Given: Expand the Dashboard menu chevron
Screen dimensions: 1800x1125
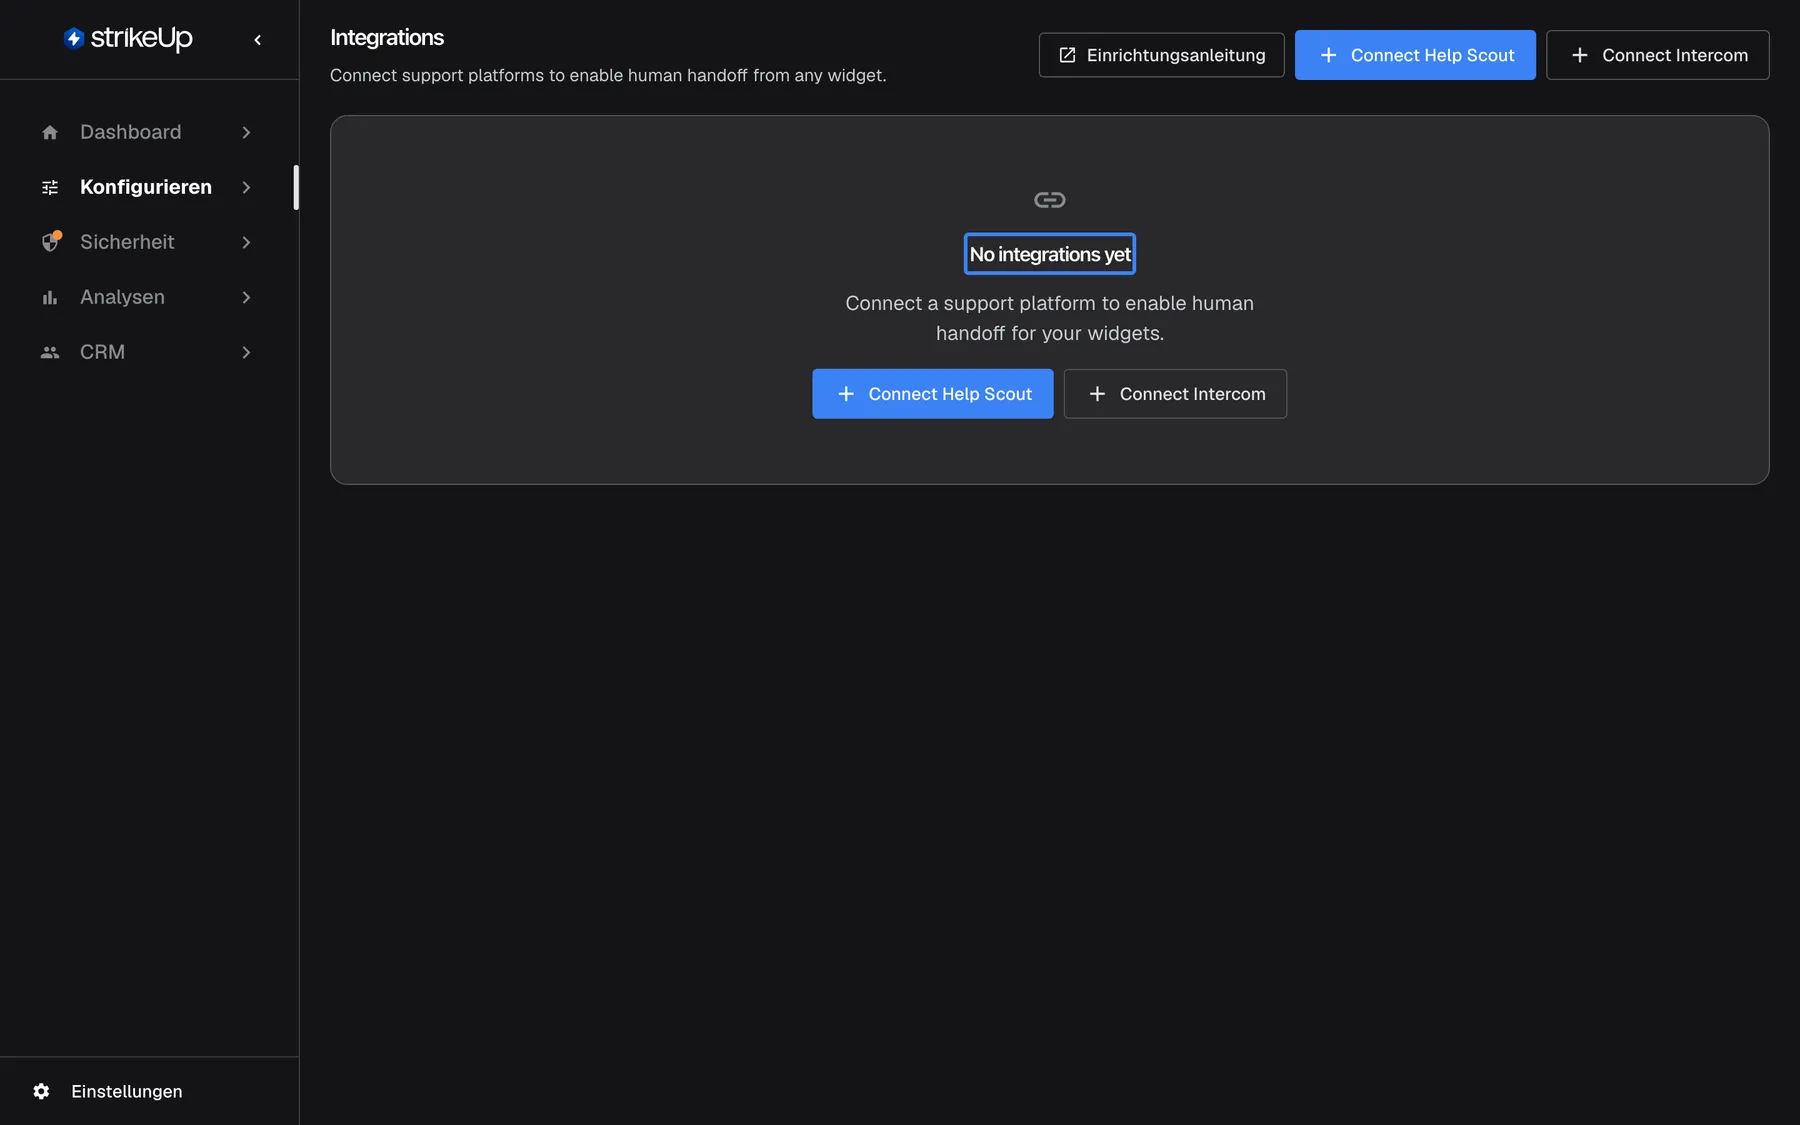Looking at the screenshot, I should 246,132.
